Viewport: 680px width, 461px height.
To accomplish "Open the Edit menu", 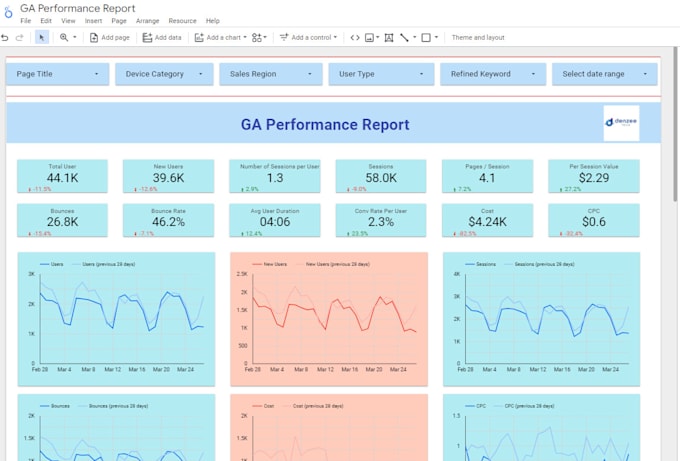I will click(x=46, y=21).
